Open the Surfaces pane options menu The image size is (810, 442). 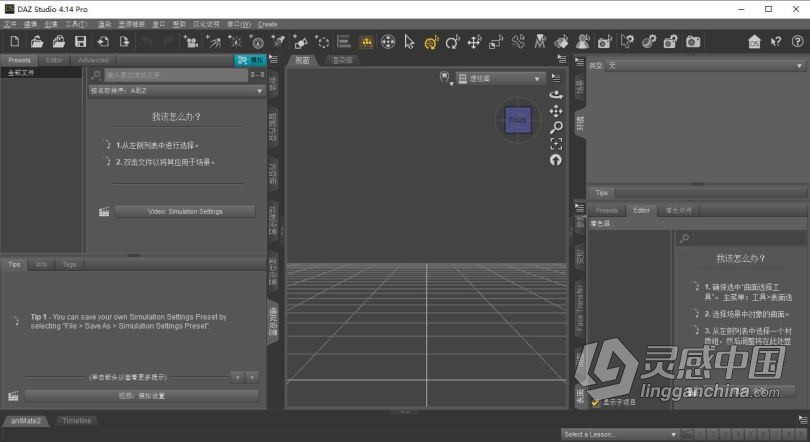[580, 208]
